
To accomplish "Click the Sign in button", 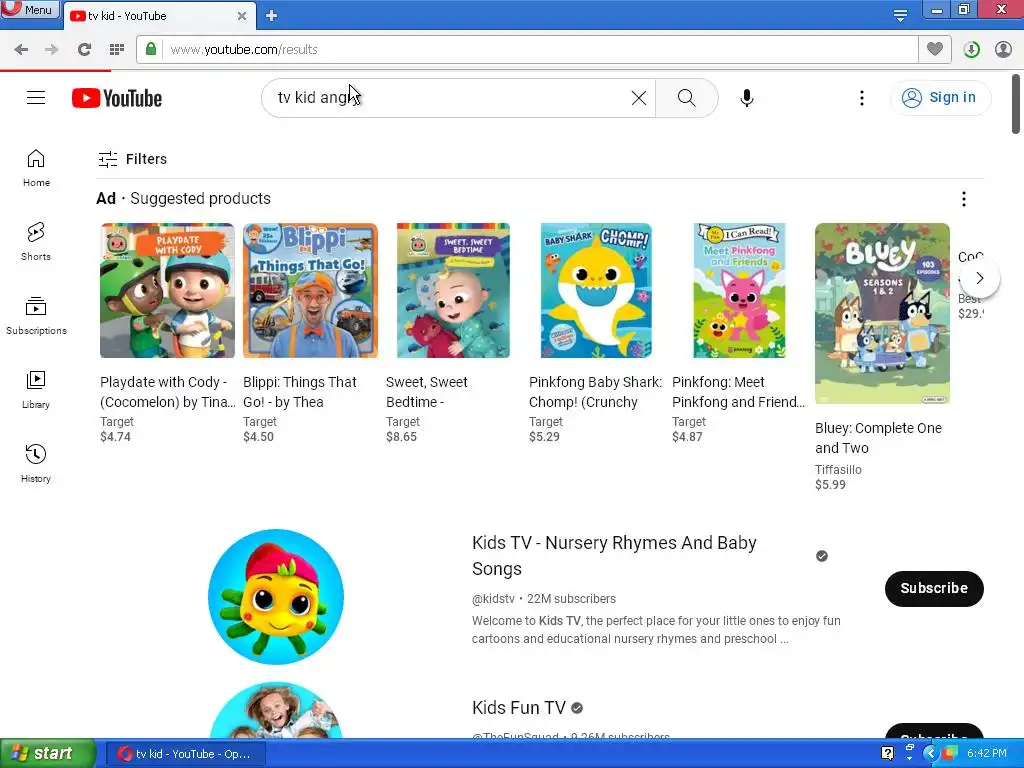I will 940,98.
